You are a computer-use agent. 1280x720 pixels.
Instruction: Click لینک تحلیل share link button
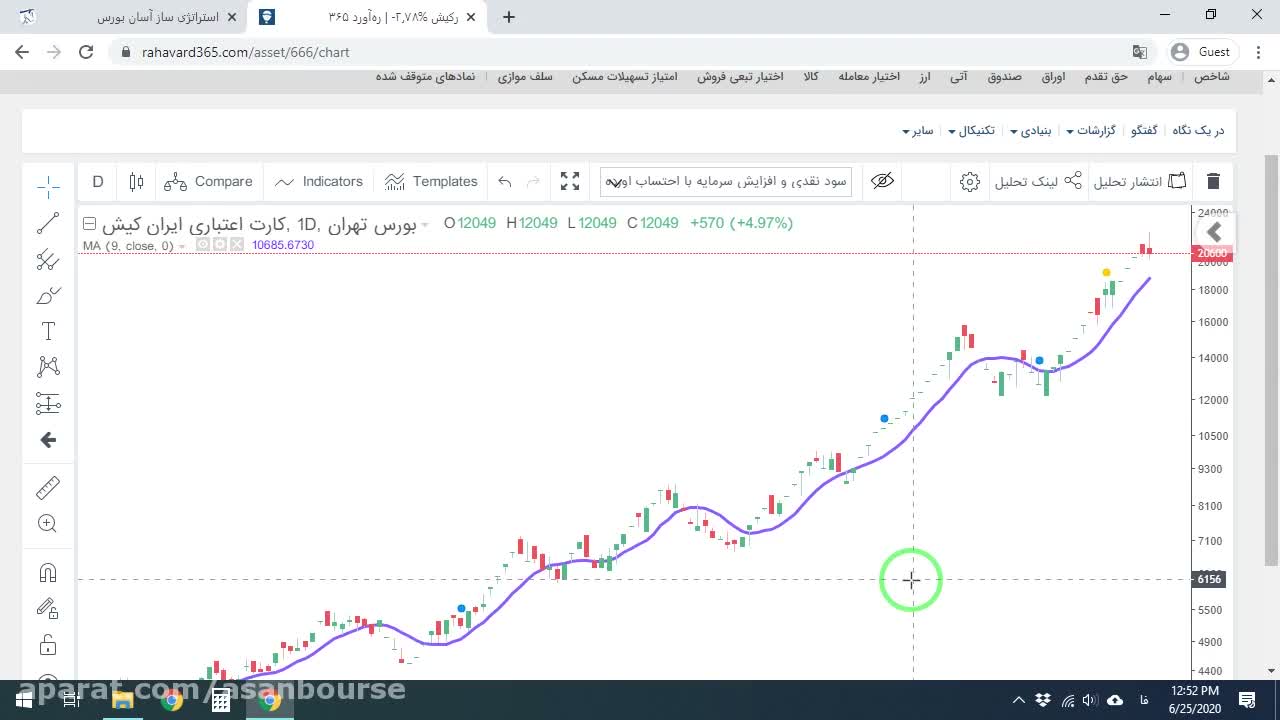click(1038, 181)
